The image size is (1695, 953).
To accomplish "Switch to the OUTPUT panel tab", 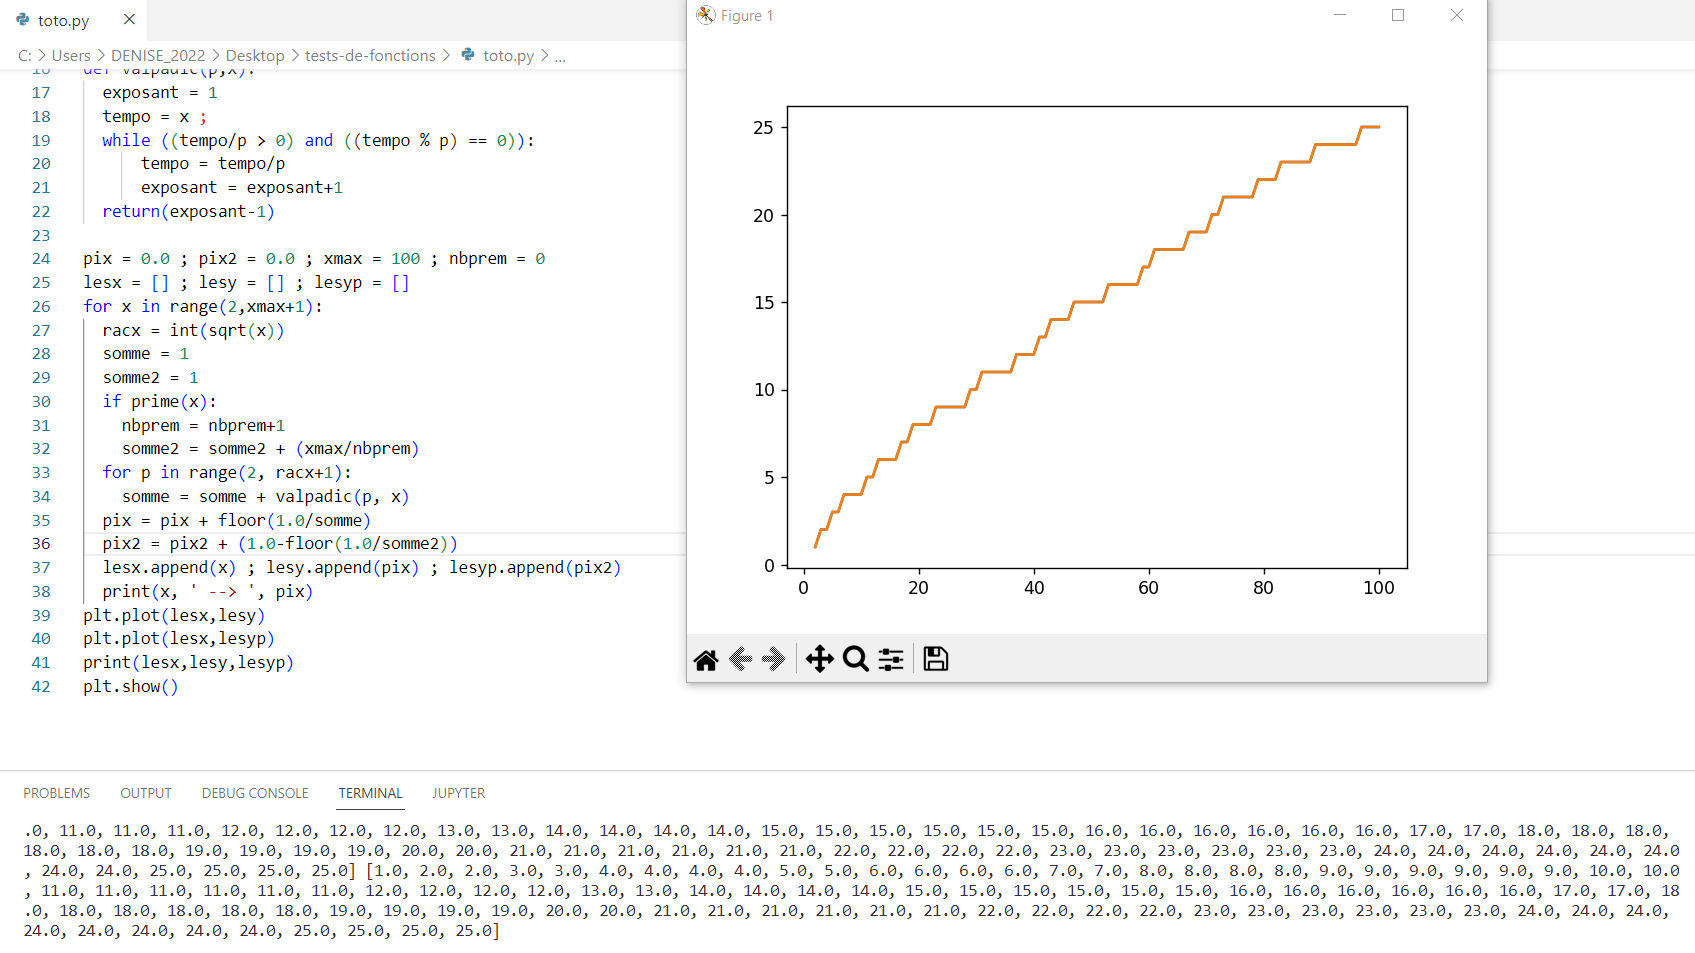I will click(x=146, y=793).
